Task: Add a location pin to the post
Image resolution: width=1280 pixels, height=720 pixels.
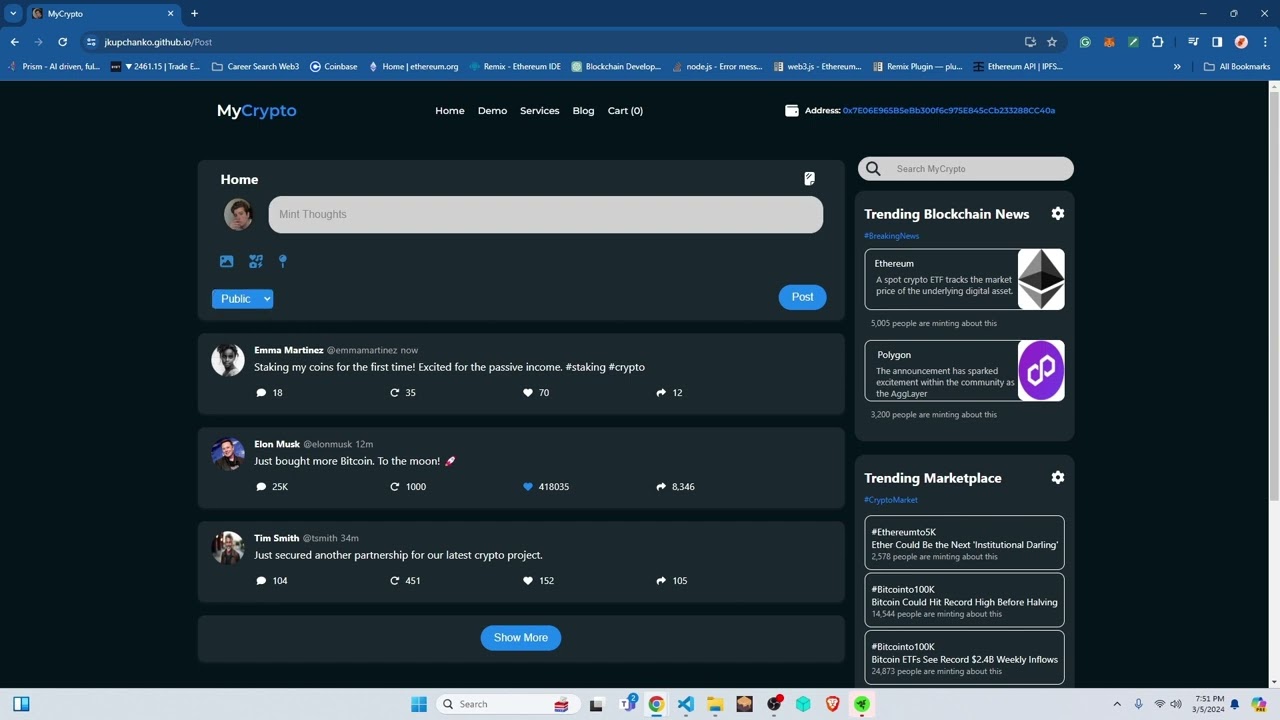Action: point(283,261)
